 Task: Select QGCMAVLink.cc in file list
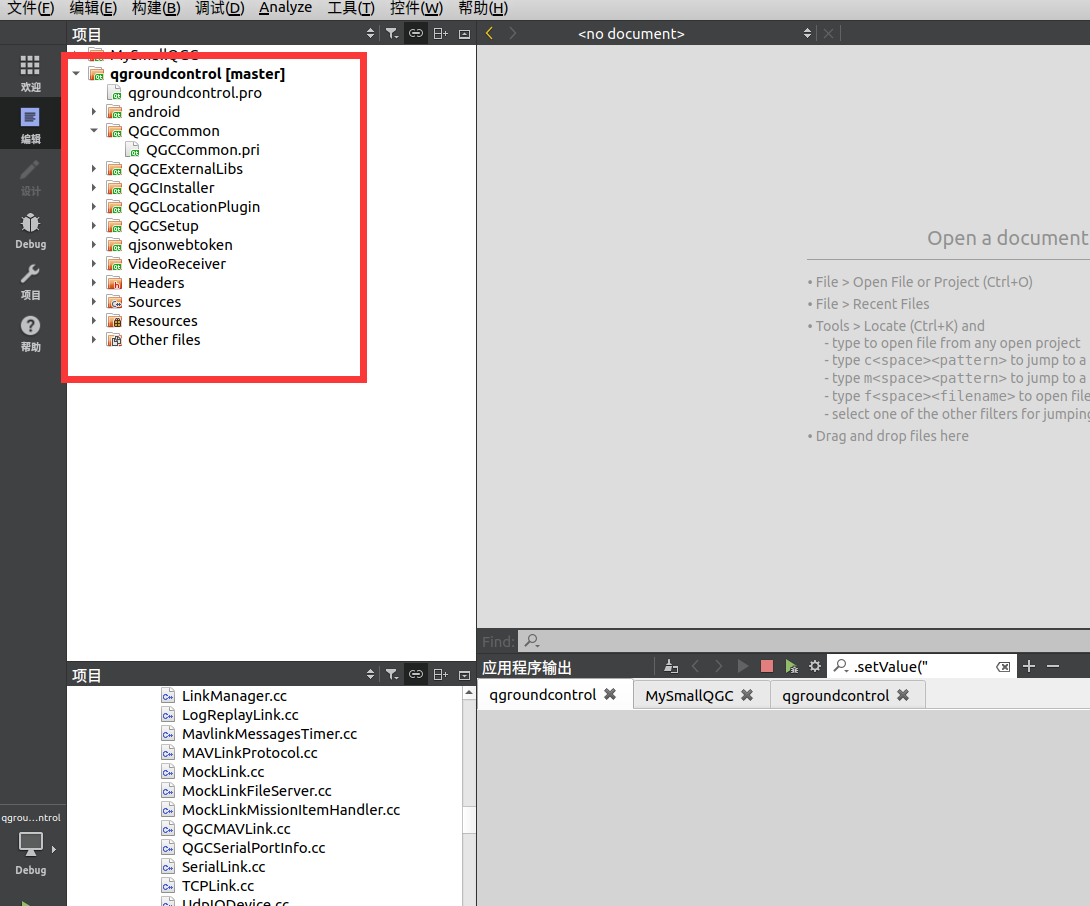click(x=236, y=829)
